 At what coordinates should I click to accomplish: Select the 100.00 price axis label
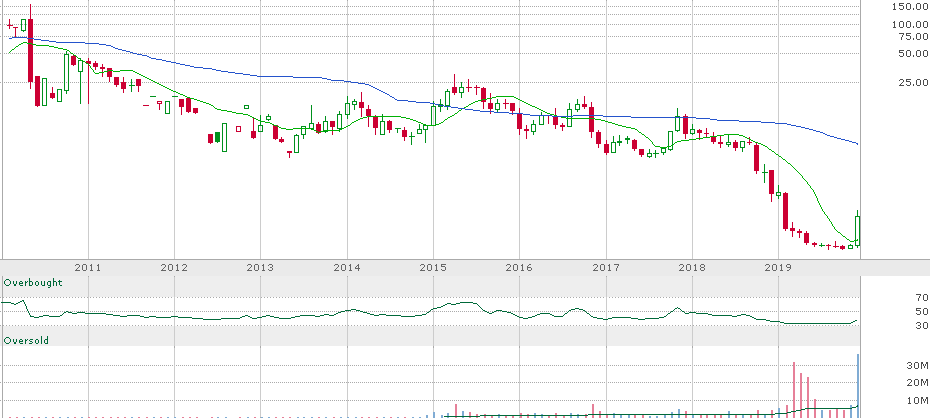coord(910,24)
